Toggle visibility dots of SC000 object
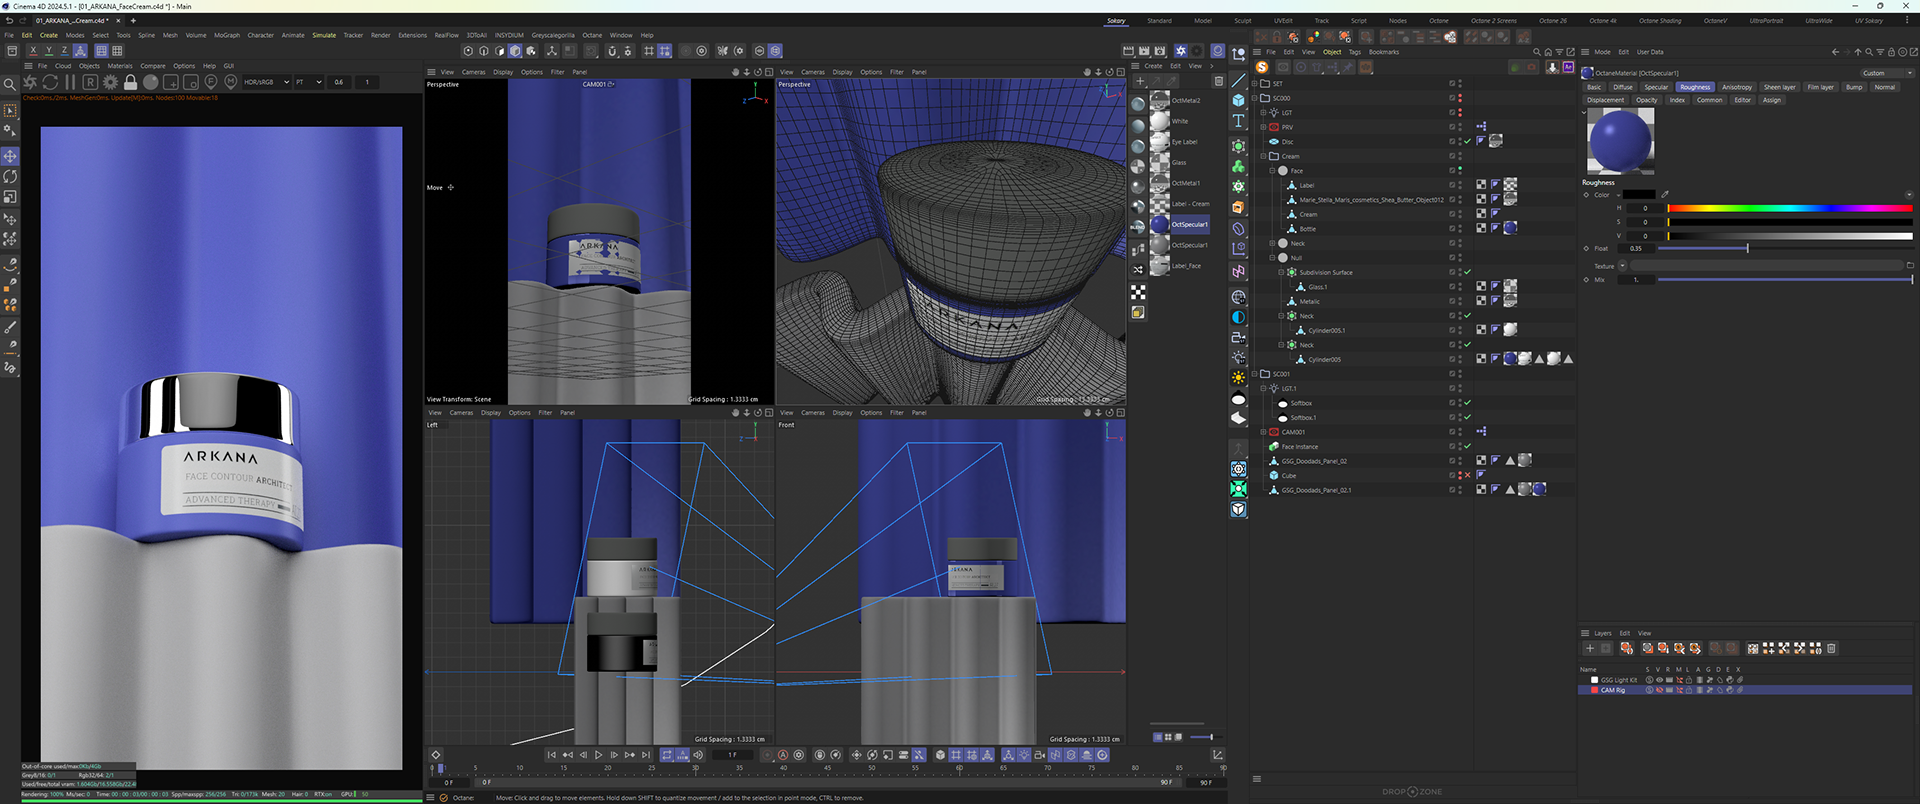This screenshot has height=804, width=1920. (x=1460, y=98)
